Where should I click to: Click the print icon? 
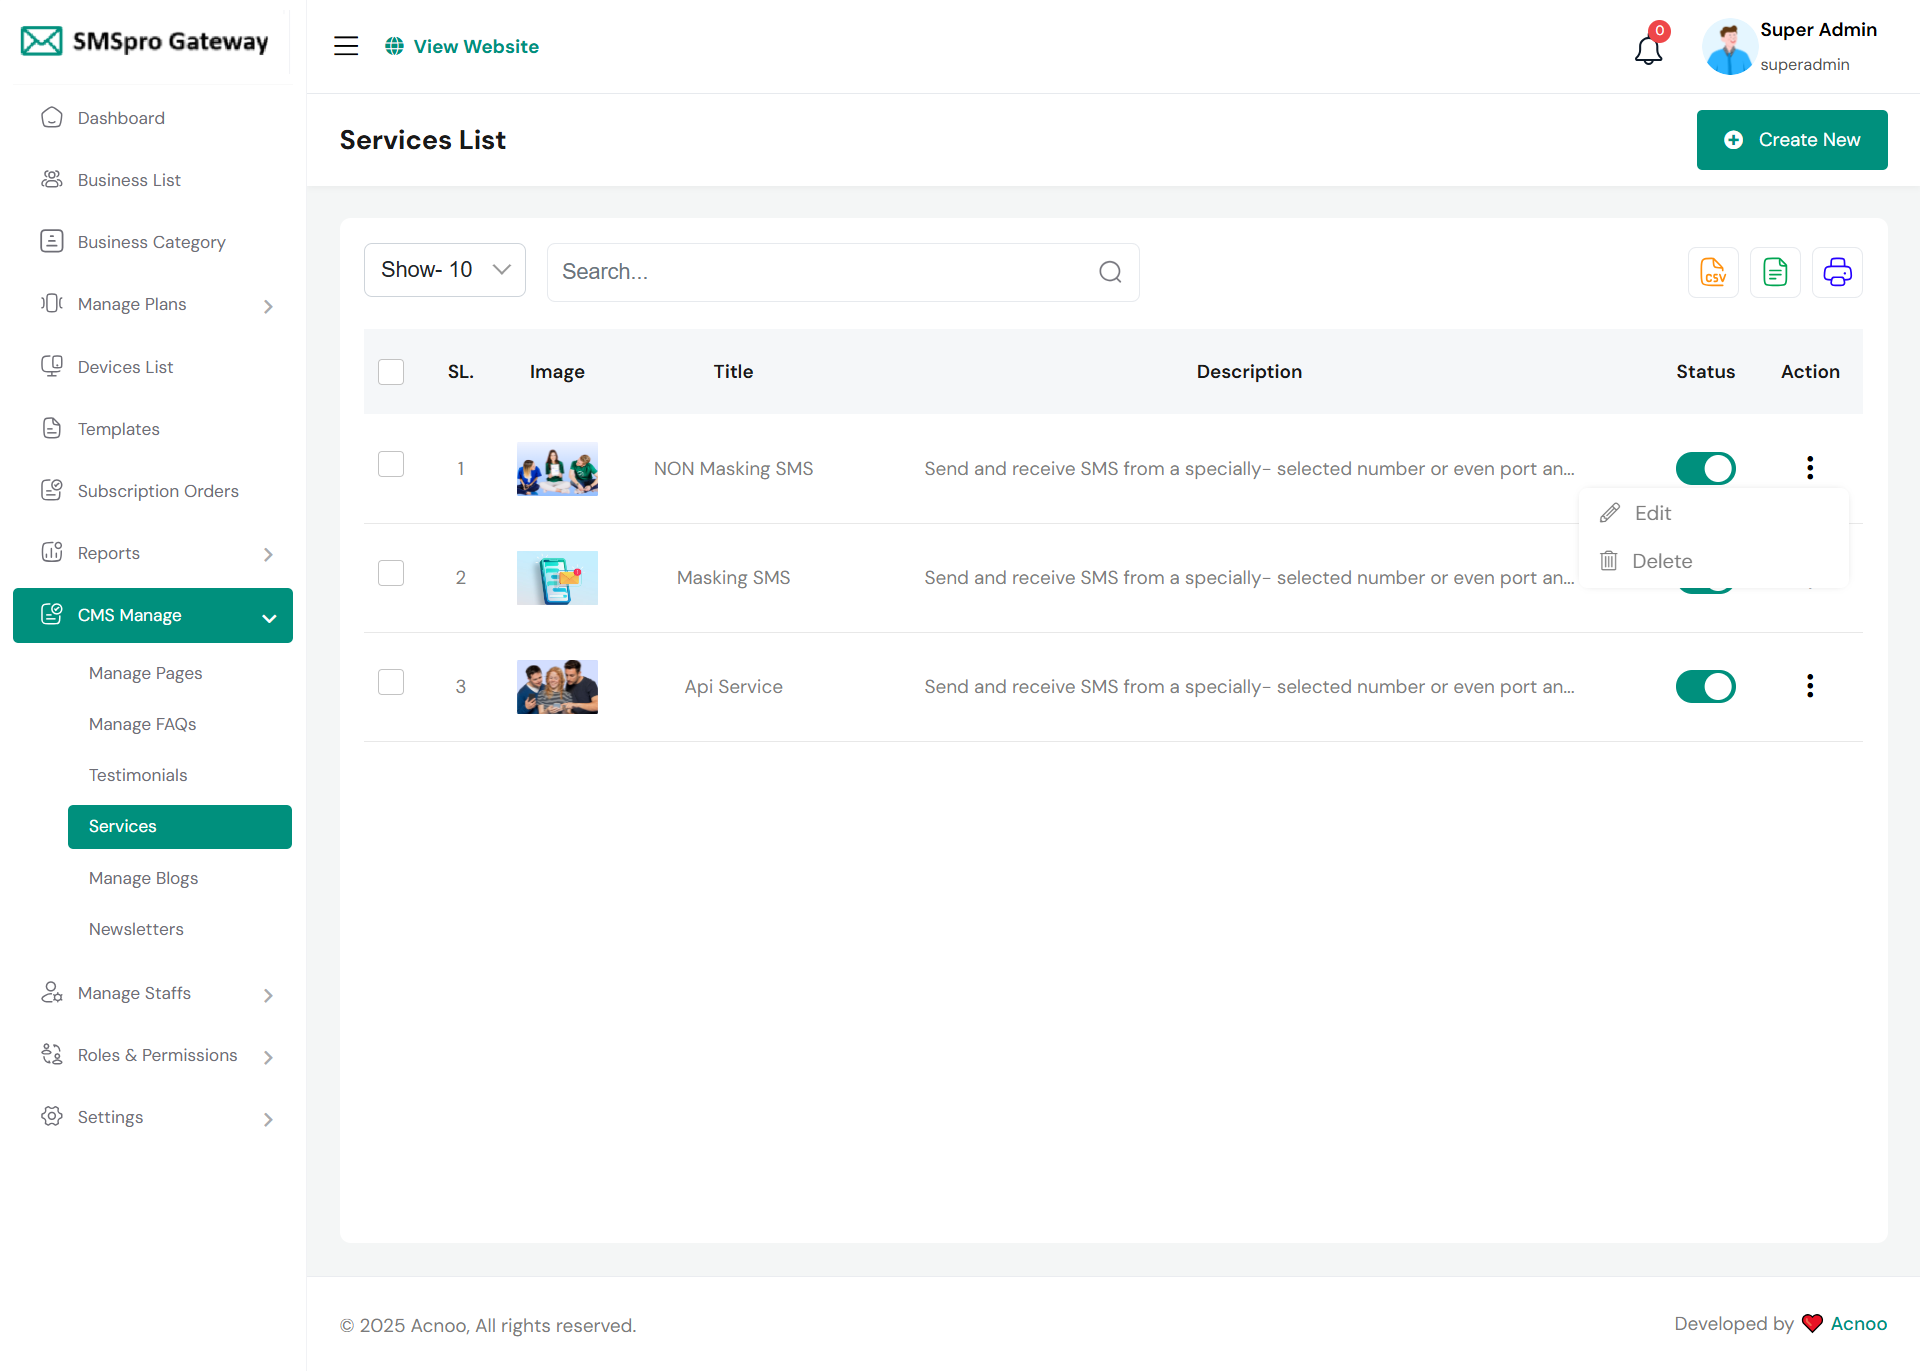coord(1837,272)
